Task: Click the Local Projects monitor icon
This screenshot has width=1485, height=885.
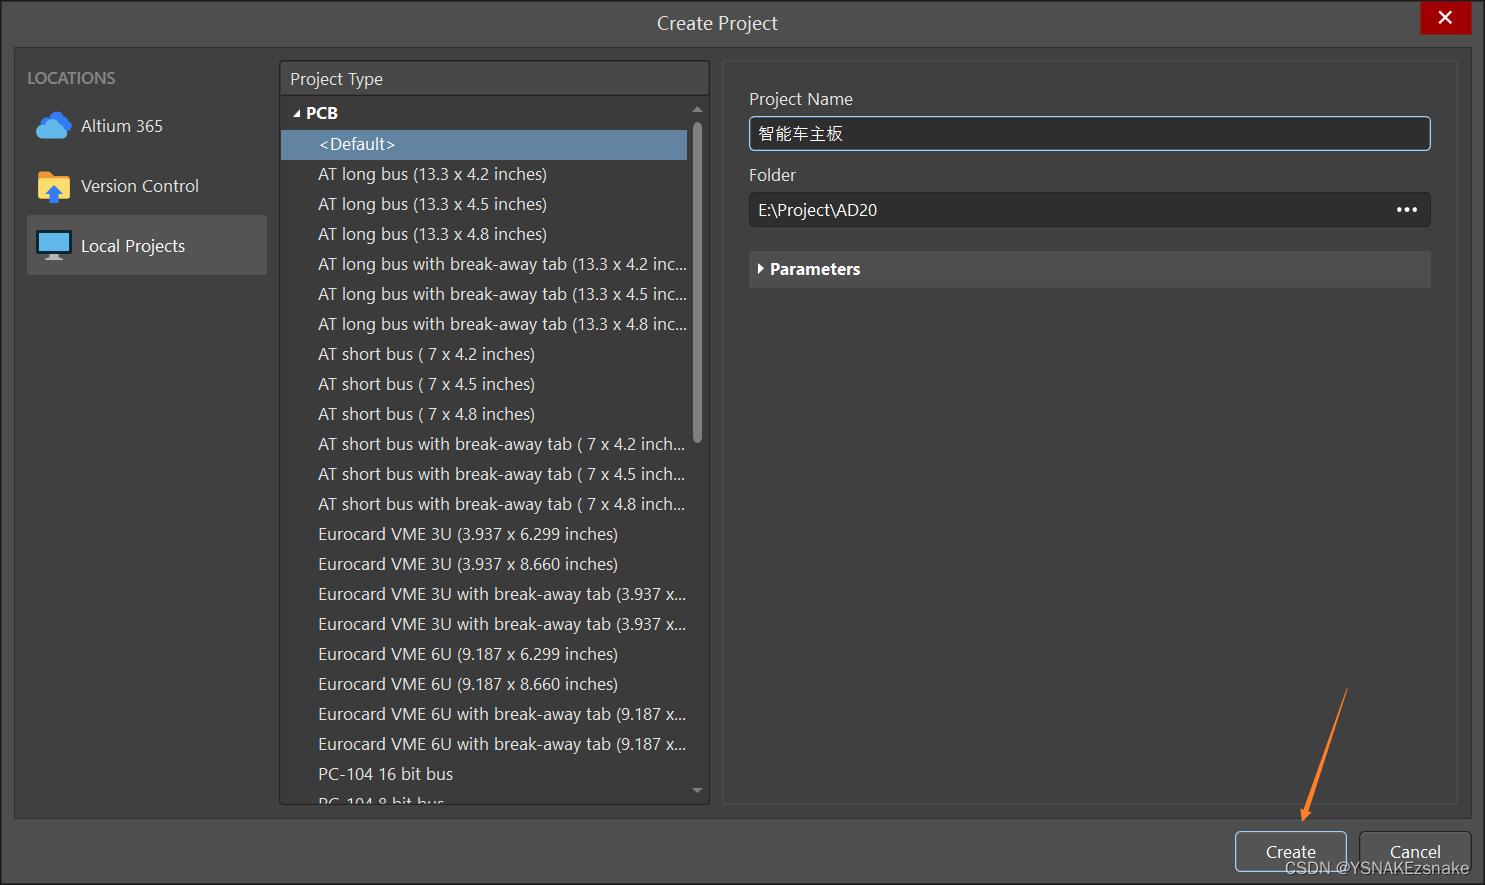Action: [53, 245]
